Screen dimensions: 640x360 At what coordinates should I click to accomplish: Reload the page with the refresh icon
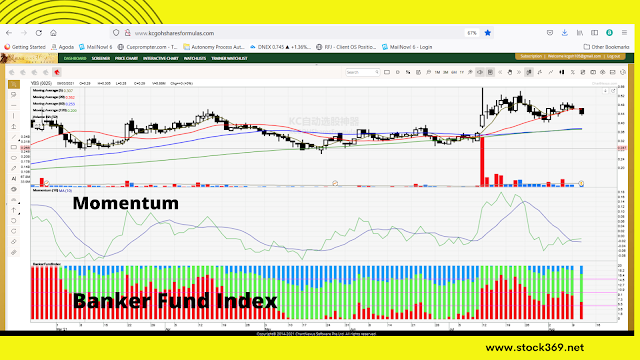(x=39, y=33)
